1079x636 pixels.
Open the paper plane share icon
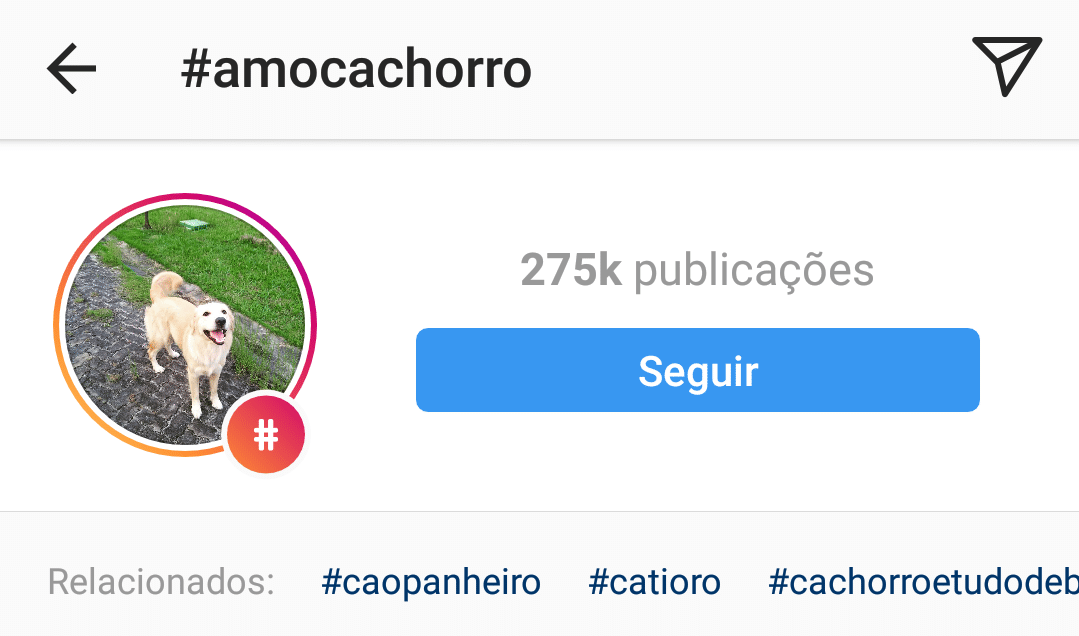coord(1007,66)
